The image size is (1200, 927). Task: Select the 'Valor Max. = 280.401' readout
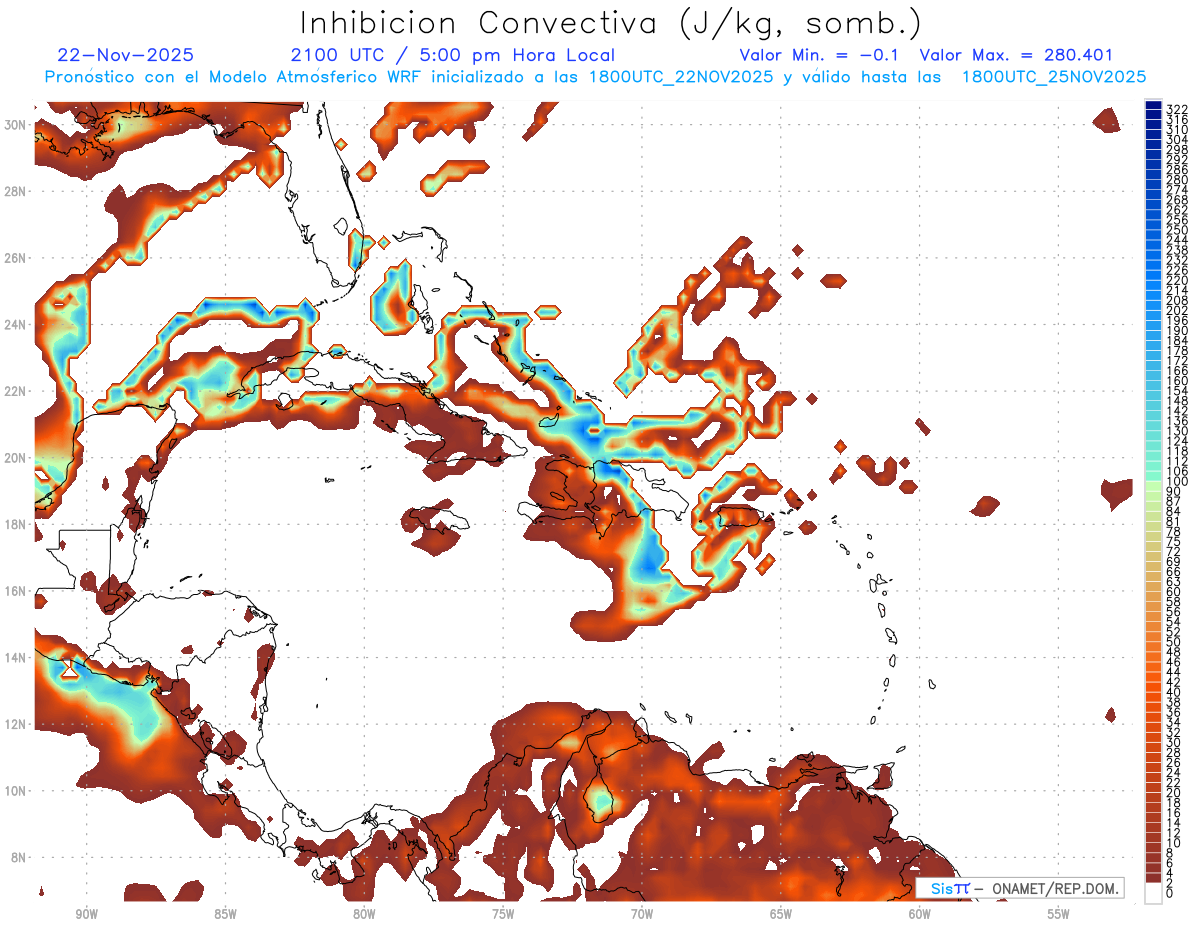pos(1016,55)
